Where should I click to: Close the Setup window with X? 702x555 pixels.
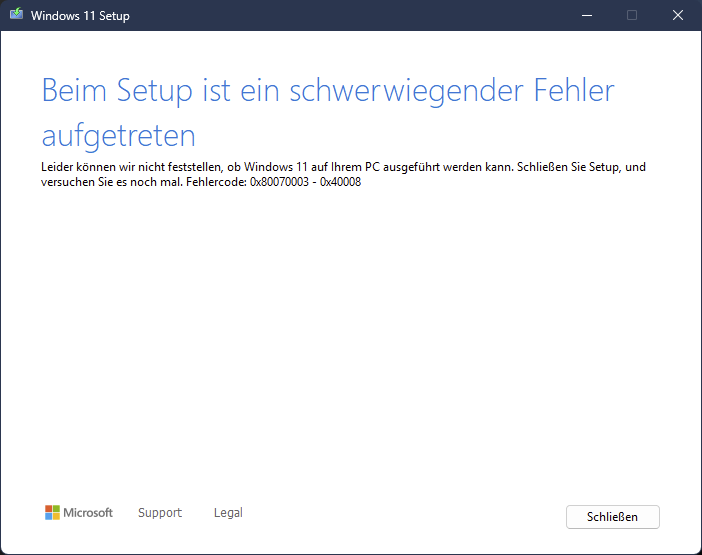[x=678, y=16]
